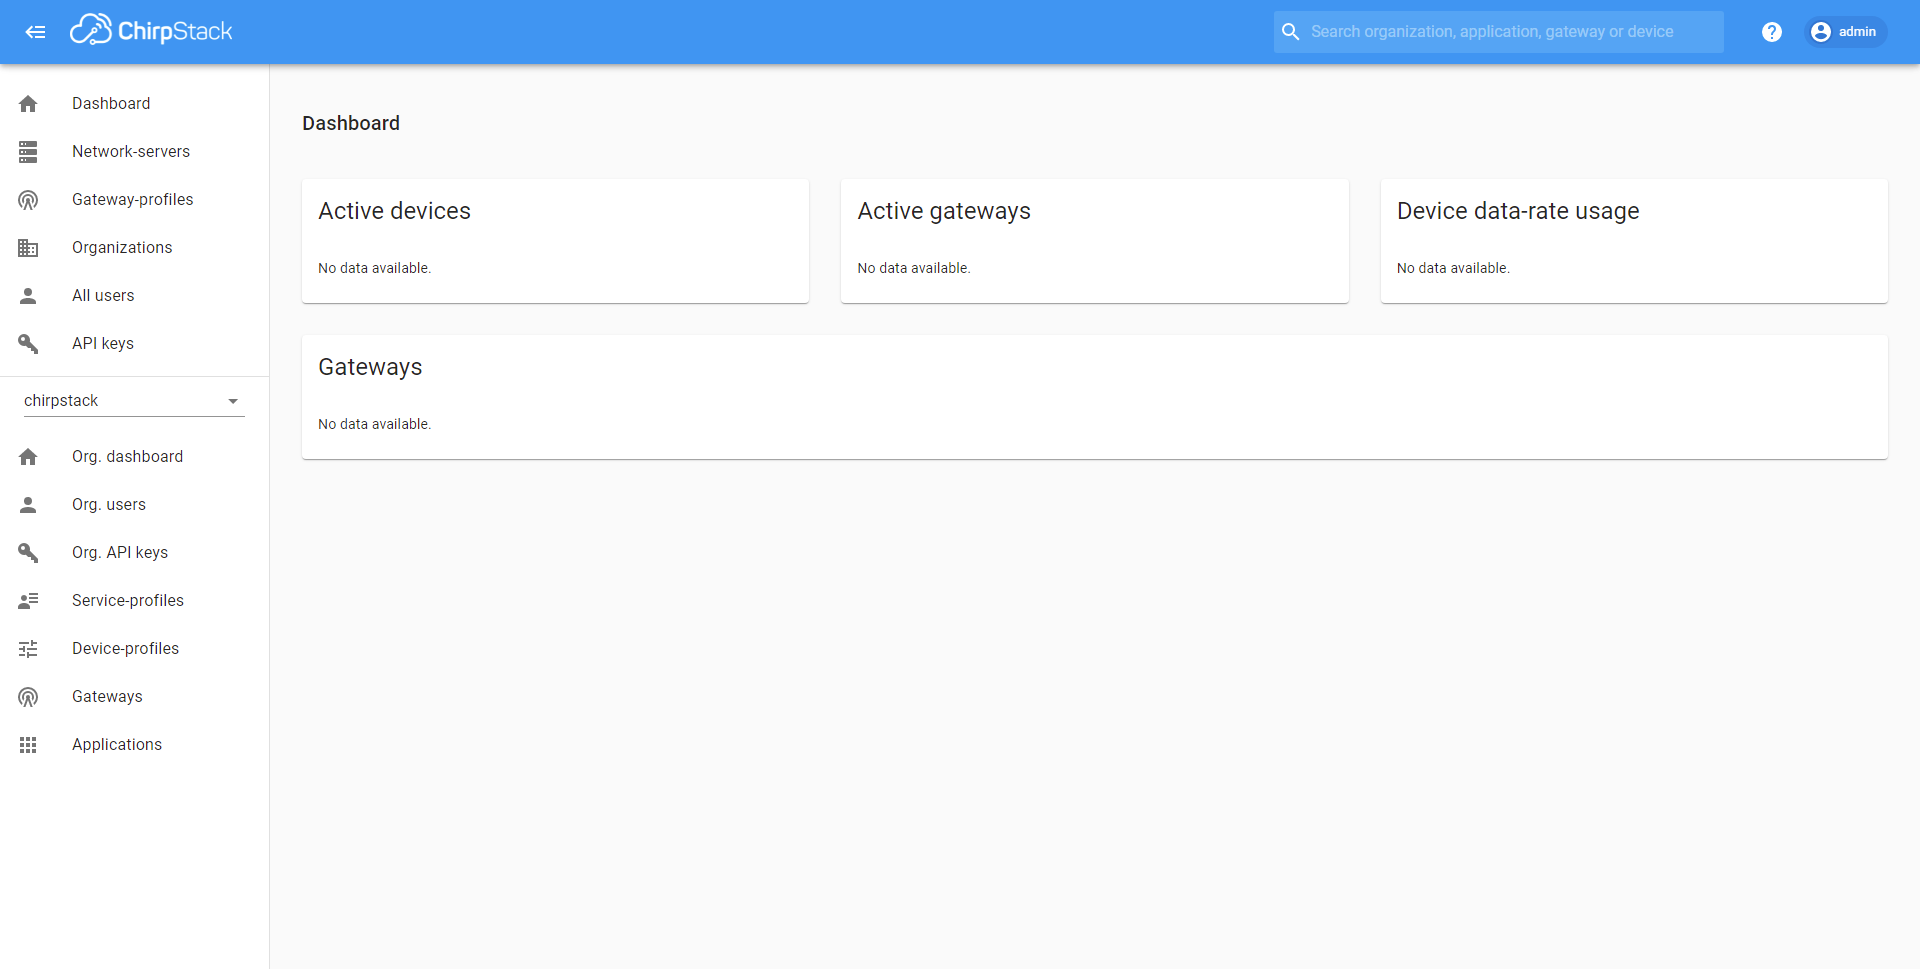
Task: Open the help question mark icon
Action: [1771, 32]
